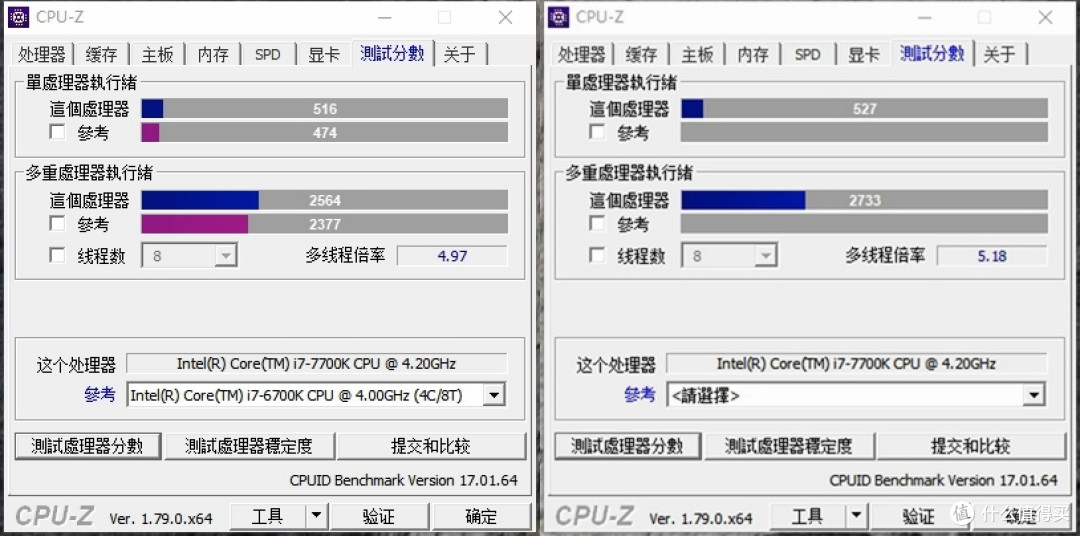This screenshot has width=1080, height=536.
Task: Open <請選擇> reference dropdown in right window
Action: (1033, 395)
